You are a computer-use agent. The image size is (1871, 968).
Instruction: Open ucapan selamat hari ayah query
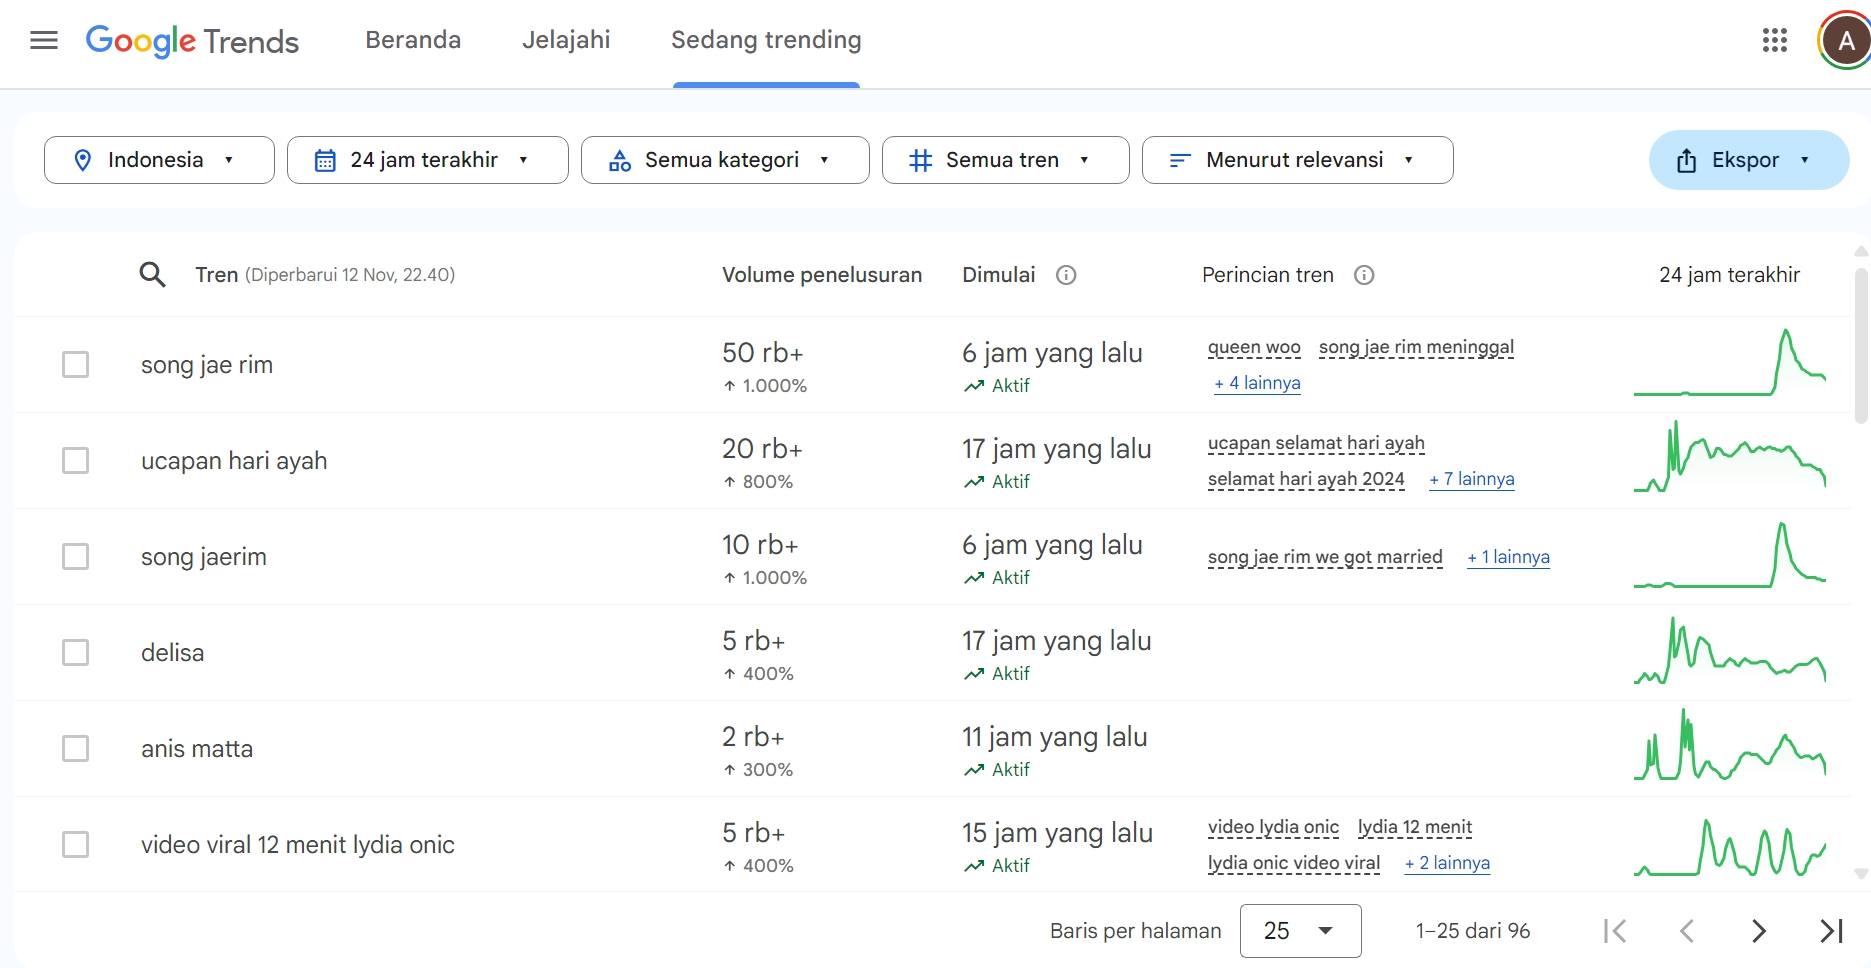tap(1316, 443)
